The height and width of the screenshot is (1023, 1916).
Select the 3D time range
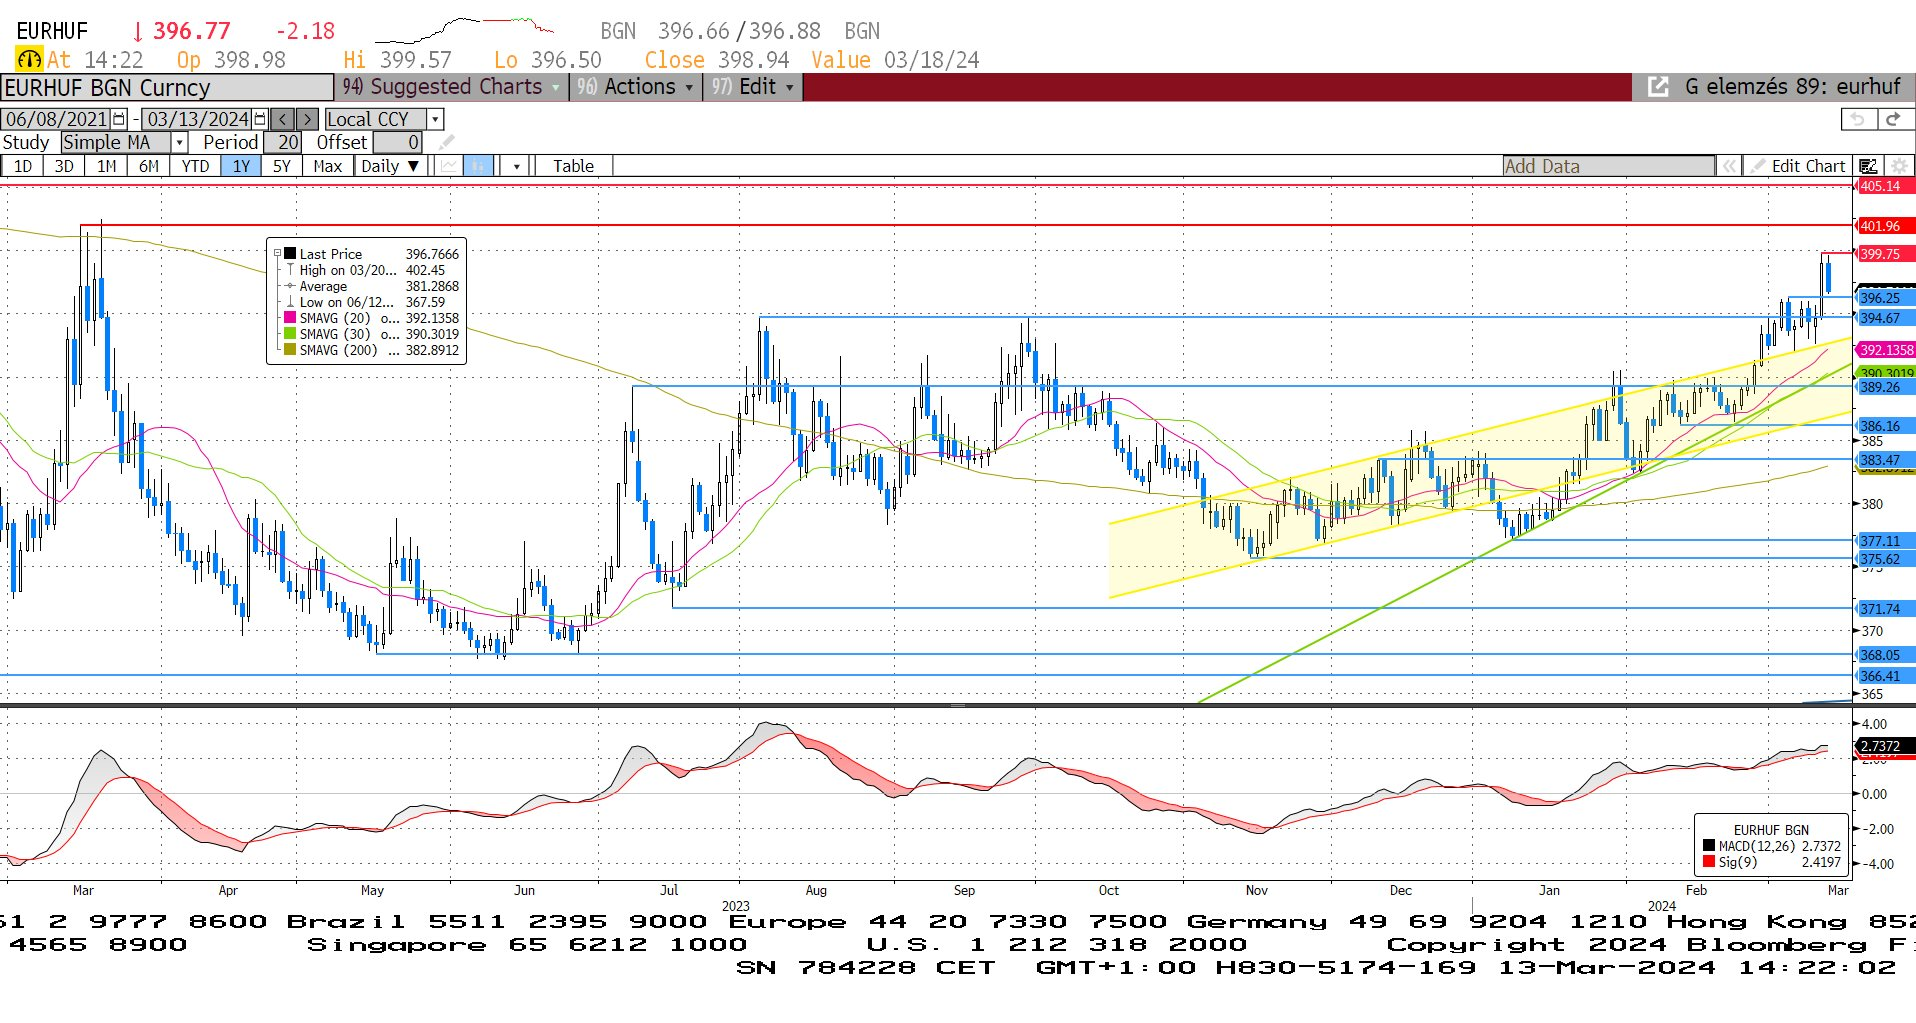coord(64,166)
